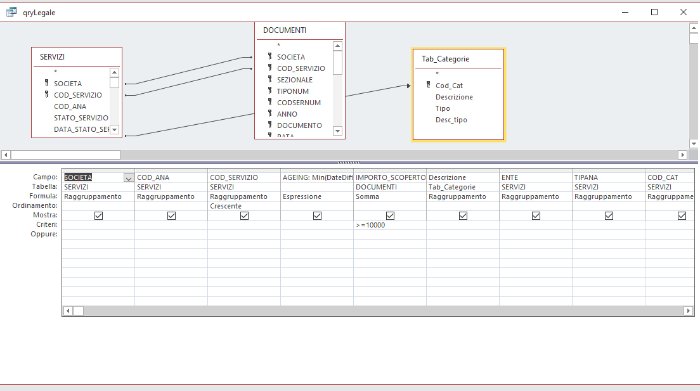
Task: Select the DOCUMENTI table title bar
Action: [300, 30]
